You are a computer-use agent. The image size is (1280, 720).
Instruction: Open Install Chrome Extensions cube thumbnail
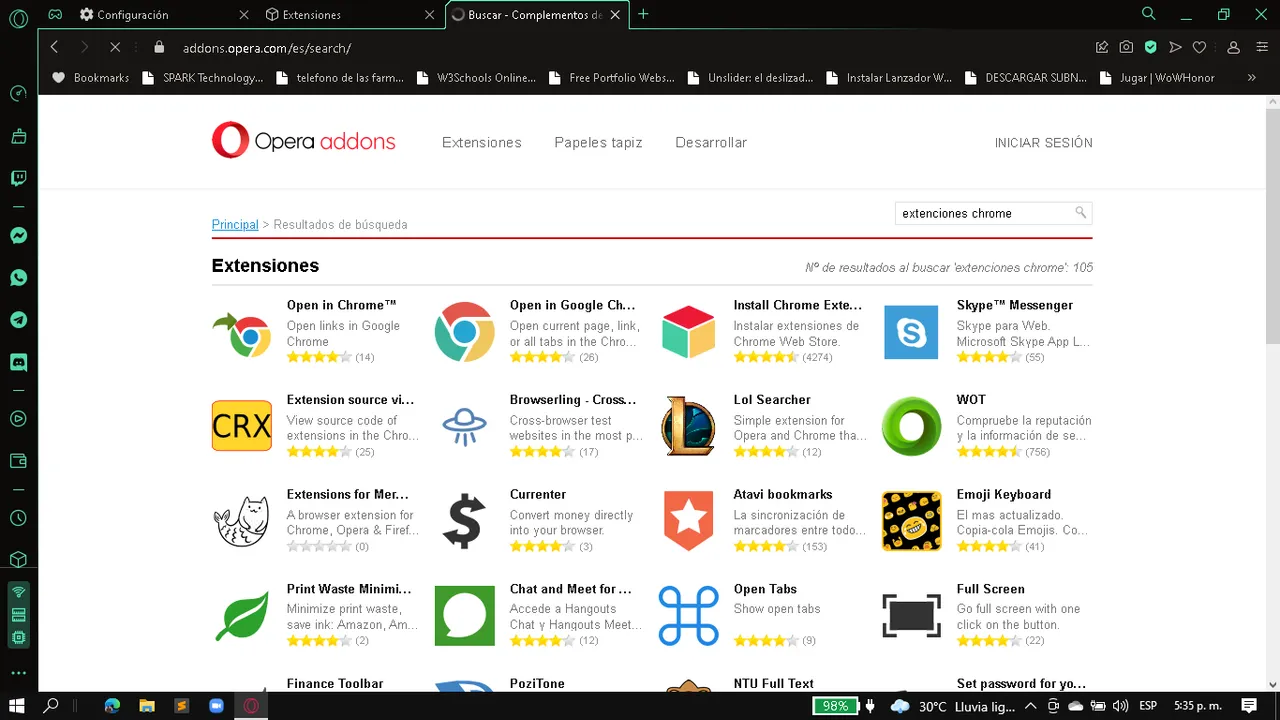(688, 332)
